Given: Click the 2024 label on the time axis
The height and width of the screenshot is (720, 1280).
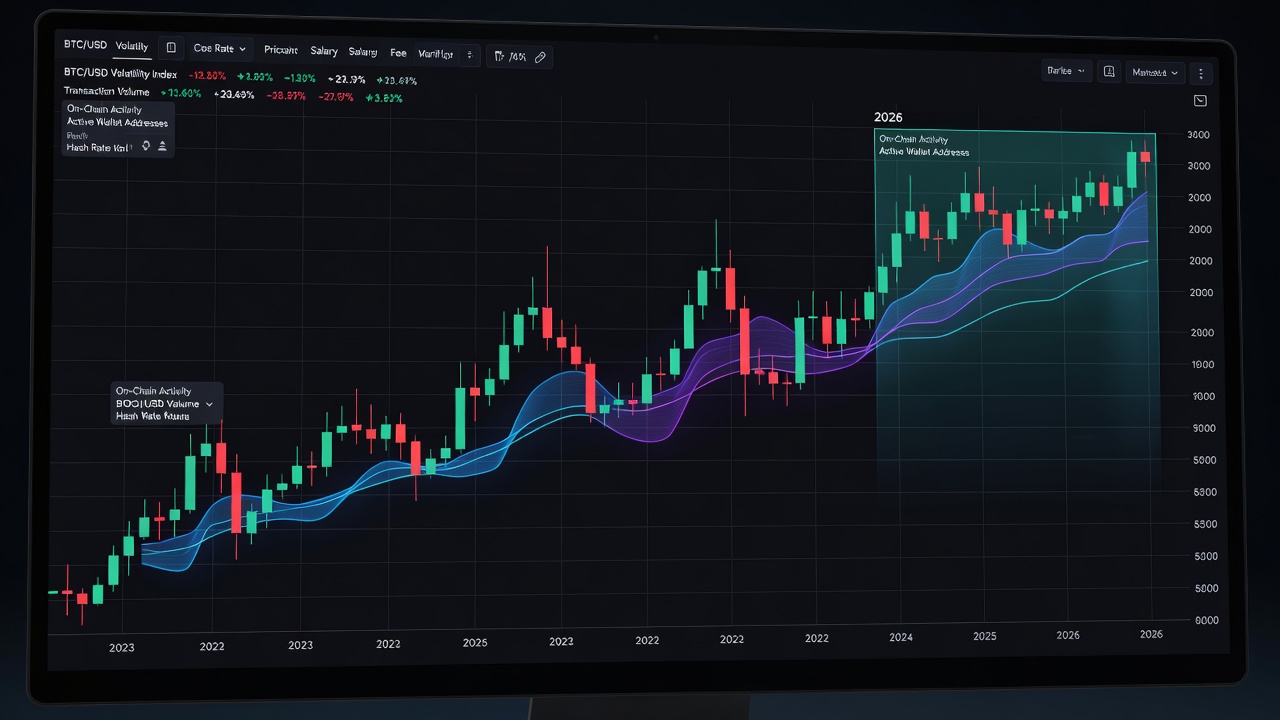Looking at the screenshot, I should coord(900,637).
